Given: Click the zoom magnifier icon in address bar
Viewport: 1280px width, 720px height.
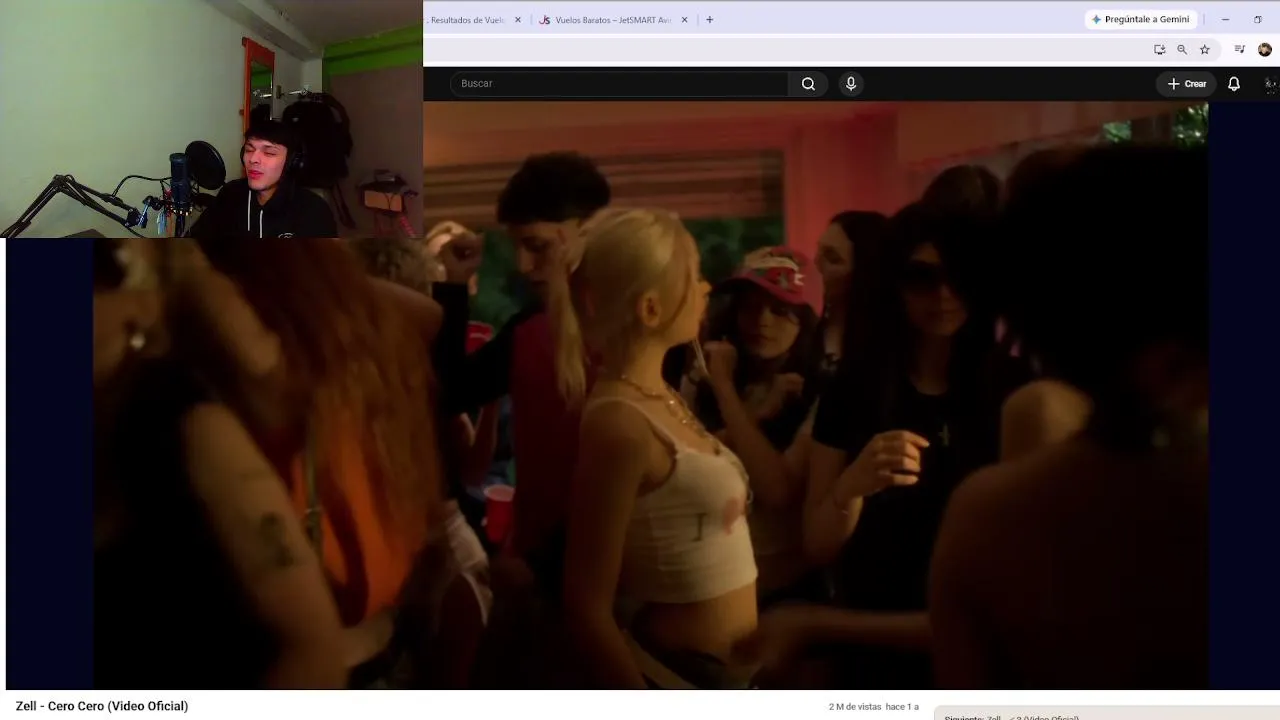Looking at the screenshot, I should (1182, 50).
